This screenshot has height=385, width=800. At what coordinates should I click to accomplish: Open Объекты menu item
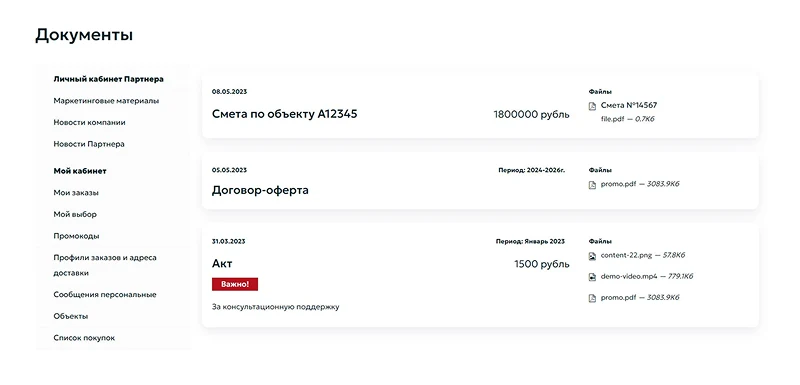click(x=70, y=316)
